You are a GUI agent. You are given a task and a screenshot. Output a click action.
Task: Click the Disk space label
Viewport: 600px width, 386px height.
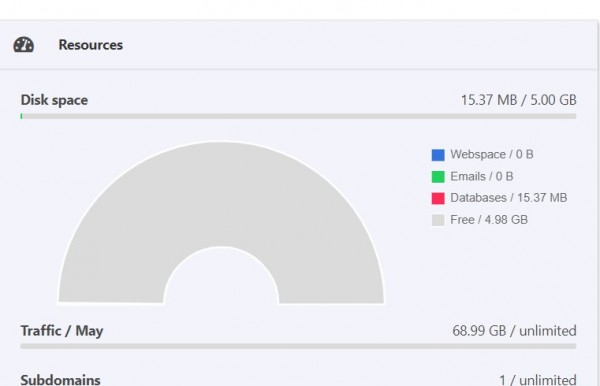click(x=54, y=100)
